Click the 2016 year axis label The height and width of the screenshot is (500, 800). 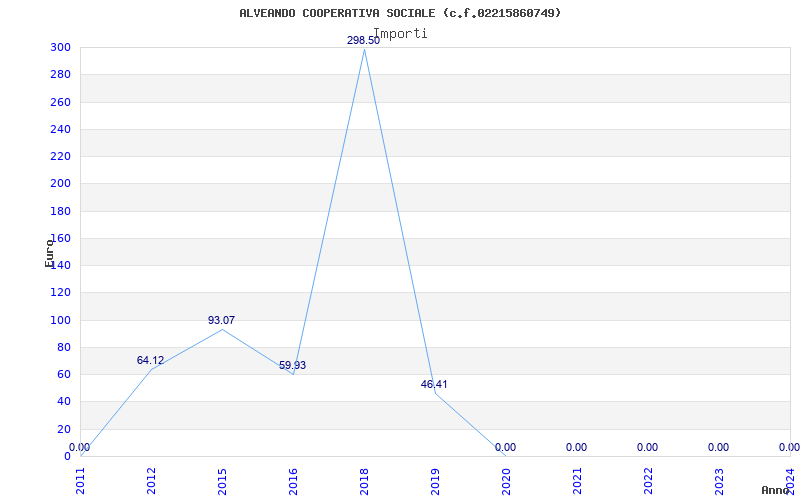(293, 481)
